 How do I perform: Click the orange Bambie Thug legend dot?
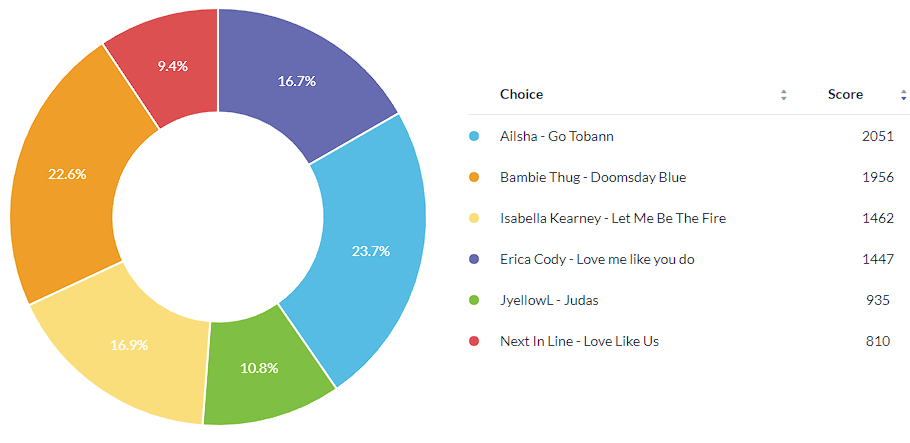coord(474,177)
